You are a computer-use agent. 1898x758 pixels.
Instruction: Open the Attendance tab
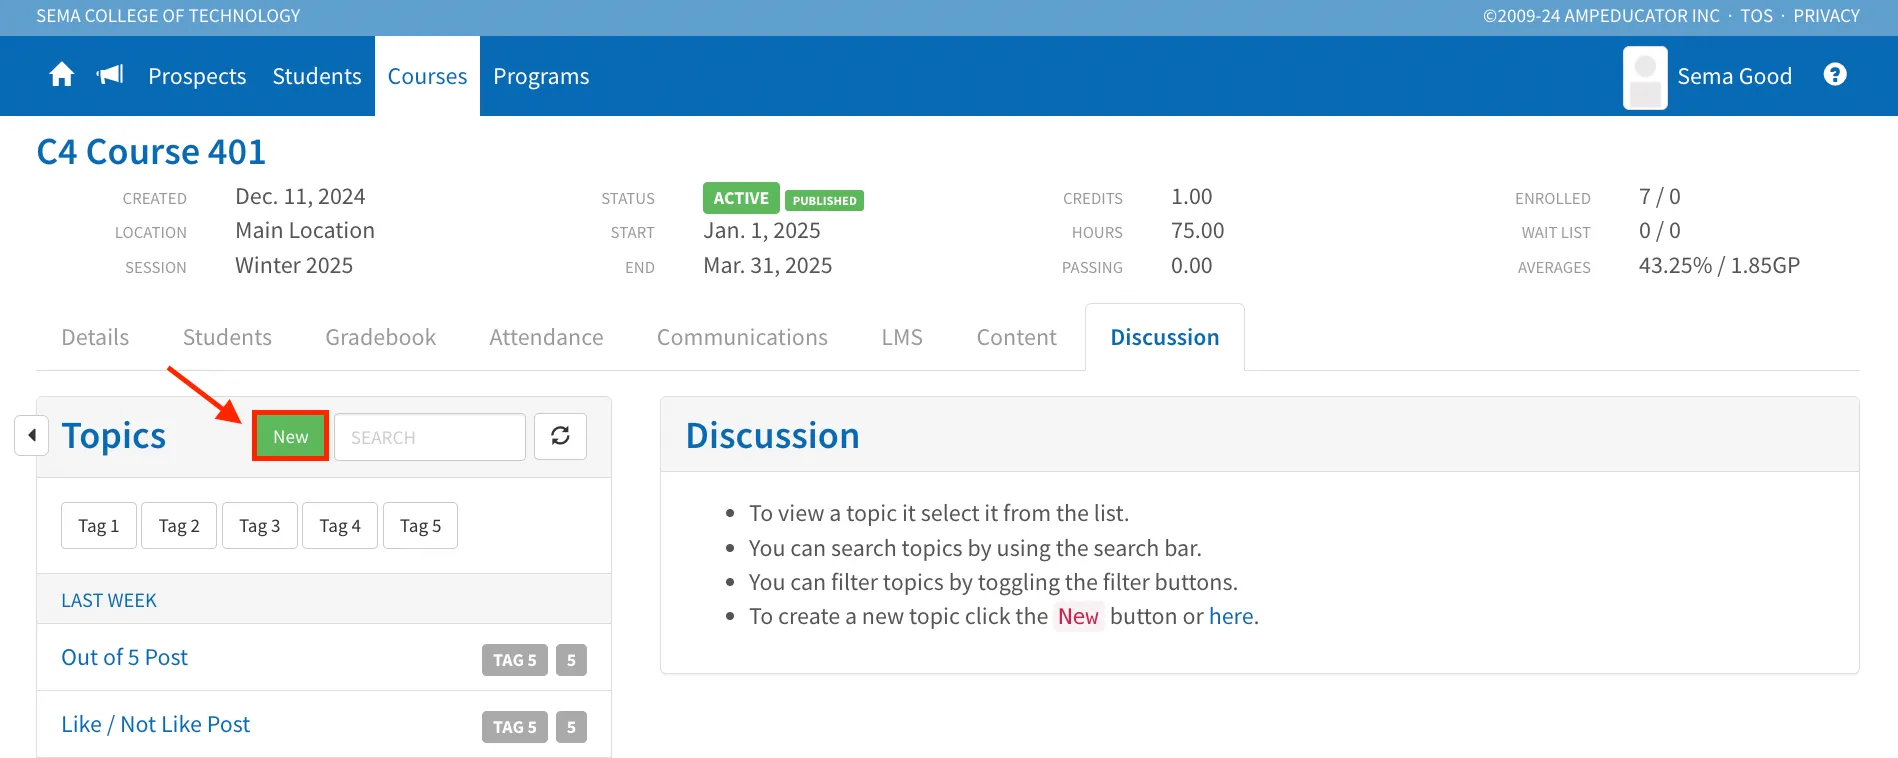tap(546, 337)
